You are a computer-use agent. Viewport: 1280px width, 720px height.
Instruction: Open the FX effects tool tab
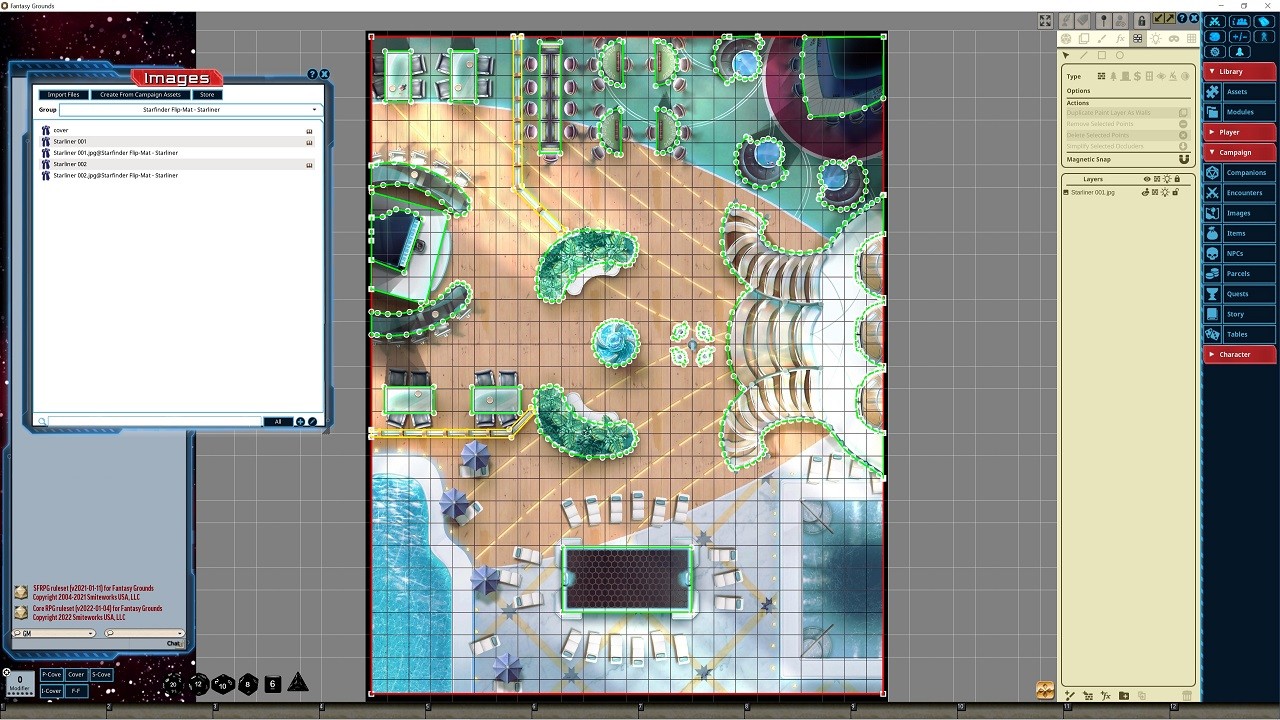click(x=1120, y=39)
